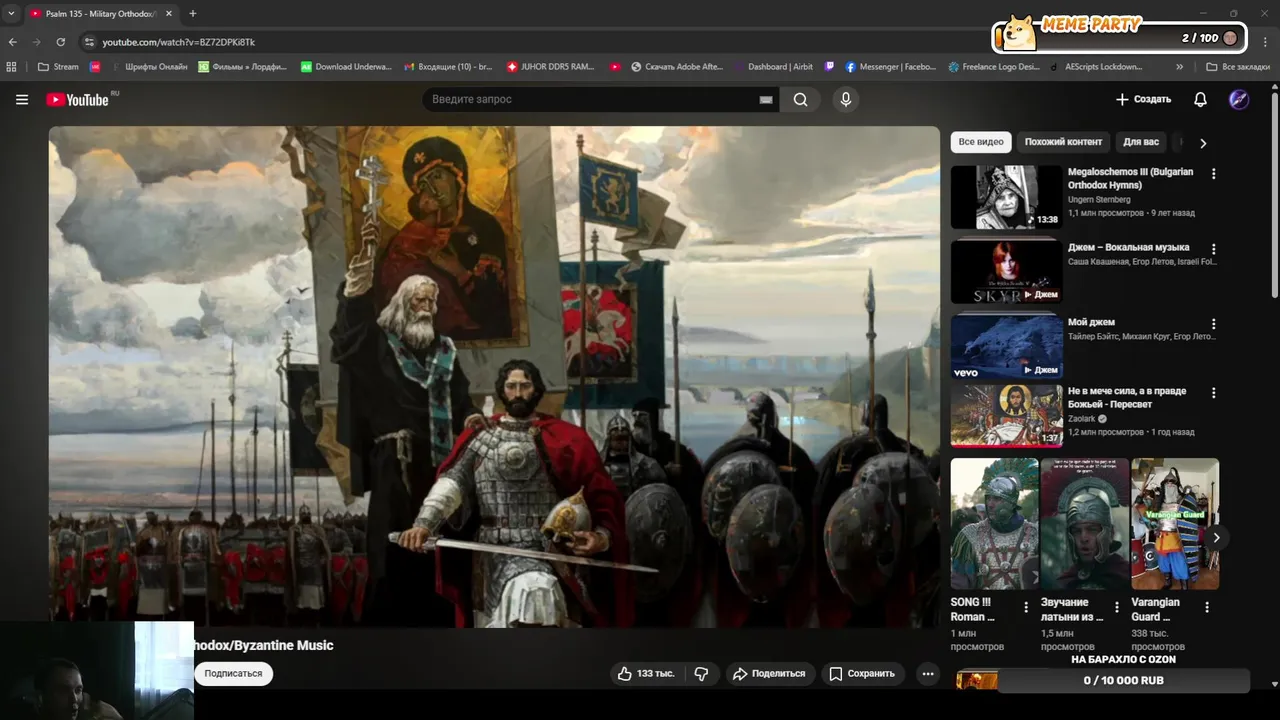The height and width of the screenshot is (720, 1280).
Task: Show next Shorts with arrow button
Action: (x=1216, y=537)
